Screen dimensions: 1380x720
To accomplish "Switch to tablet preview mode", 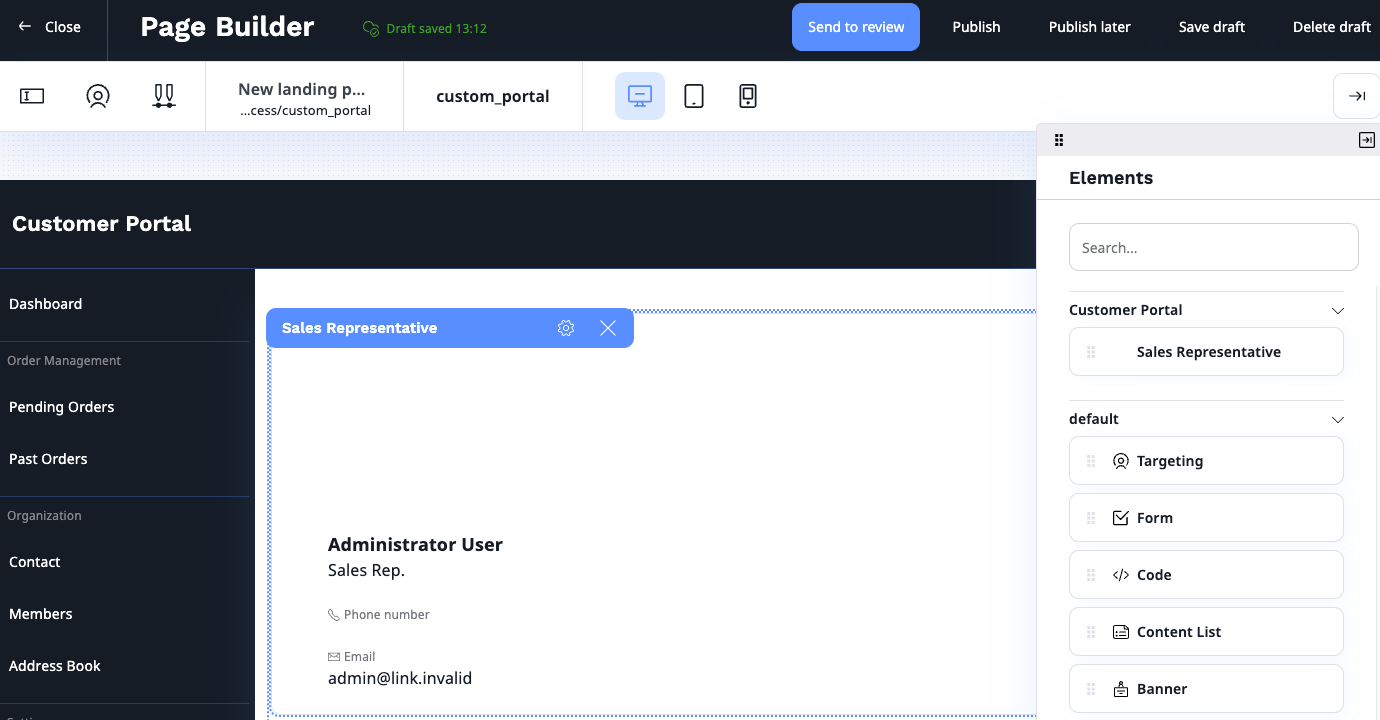I will click(694, 95).
